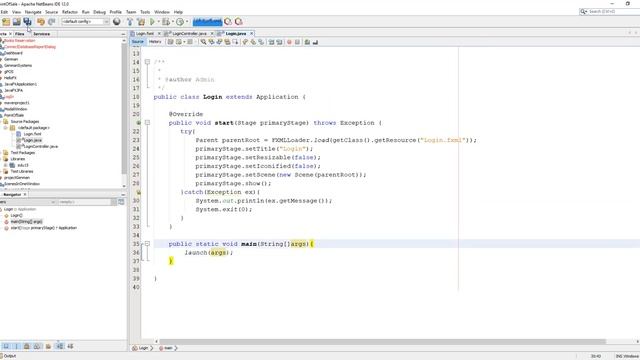The image size is (640, 360).
Task: Click the Debug Project icon
Action: [166, 22]
